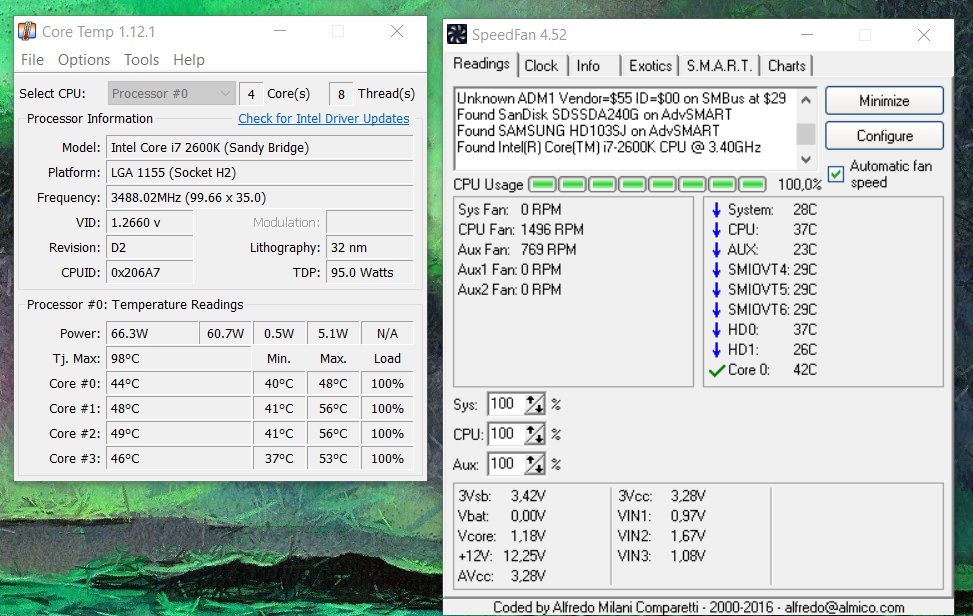Viewport: 973px width, 616px height.
Task: Click the blue arrow next to HD0
Action: click(x=716, y=329)
